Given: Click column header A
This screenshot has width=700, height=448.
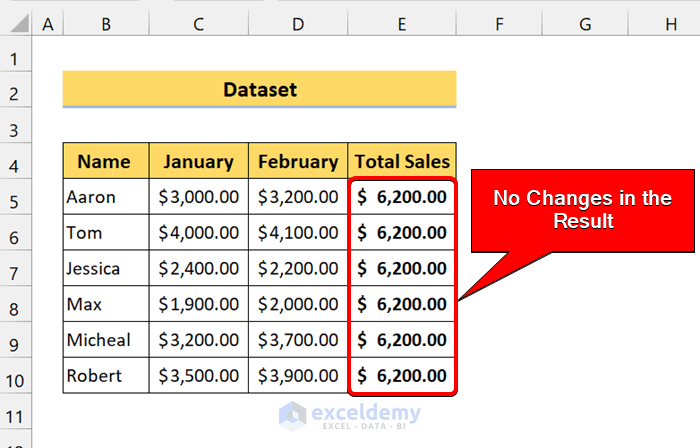Looking at the screenshot, I should coord(47,22).
